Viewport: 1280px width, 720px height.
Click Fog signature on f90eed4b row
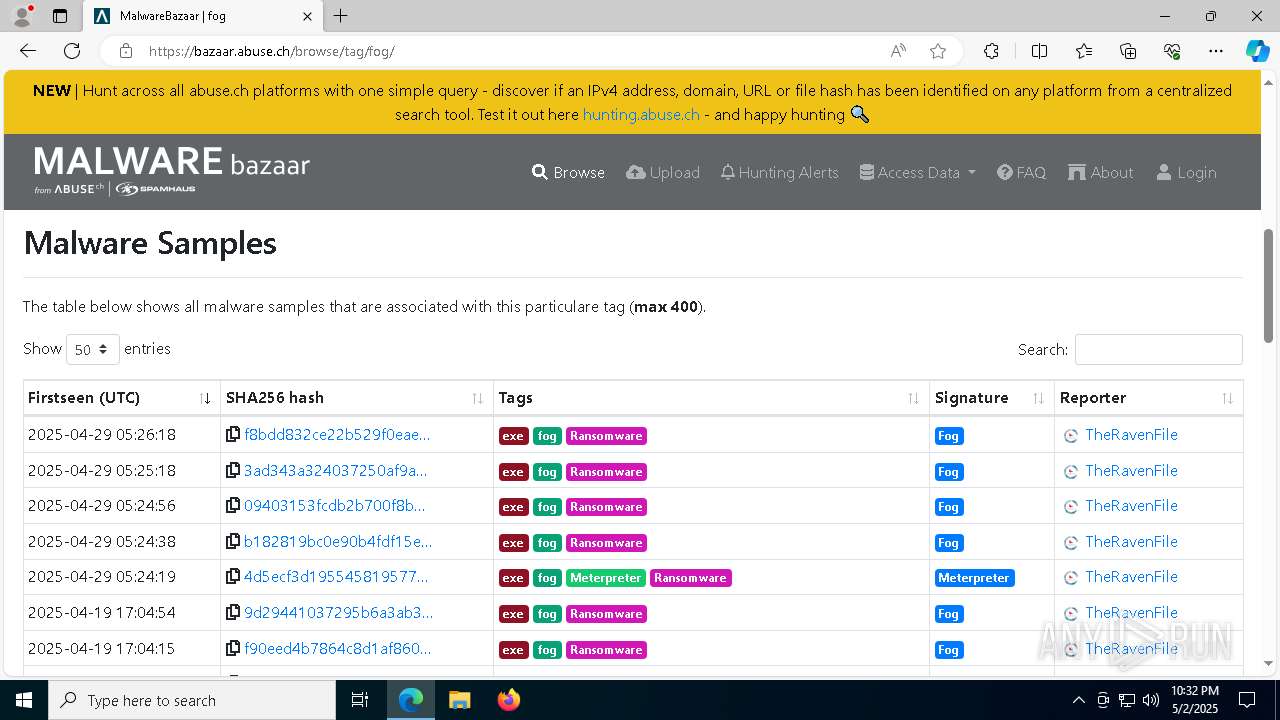948,650
